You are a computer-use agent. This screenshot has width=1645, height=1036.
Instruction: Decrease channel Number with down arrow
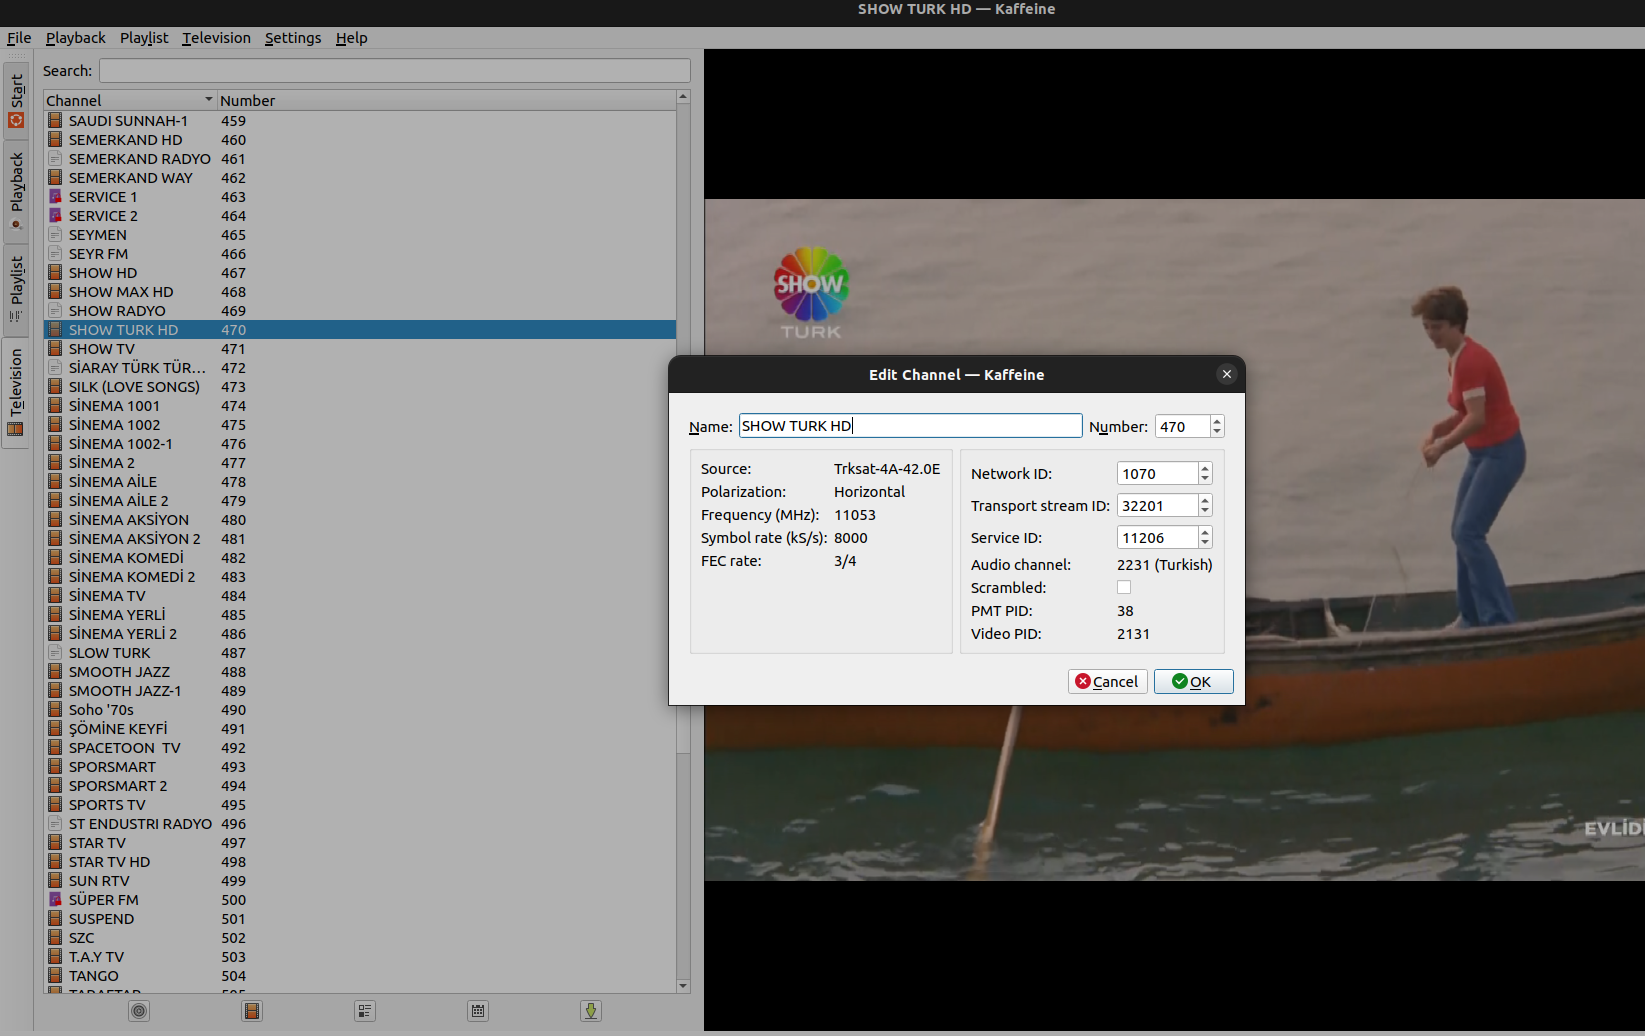pos(1217,431)
